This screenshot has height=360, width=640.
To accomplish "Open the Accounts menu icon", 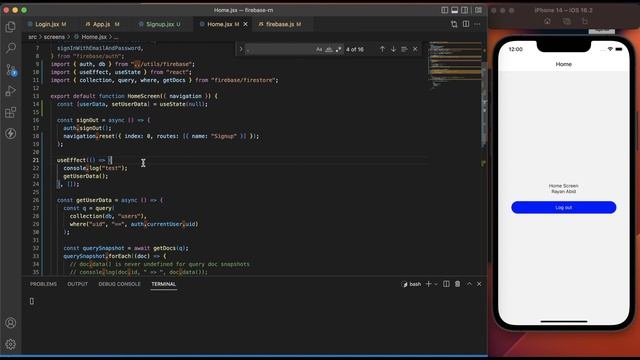I will [11, 323].
